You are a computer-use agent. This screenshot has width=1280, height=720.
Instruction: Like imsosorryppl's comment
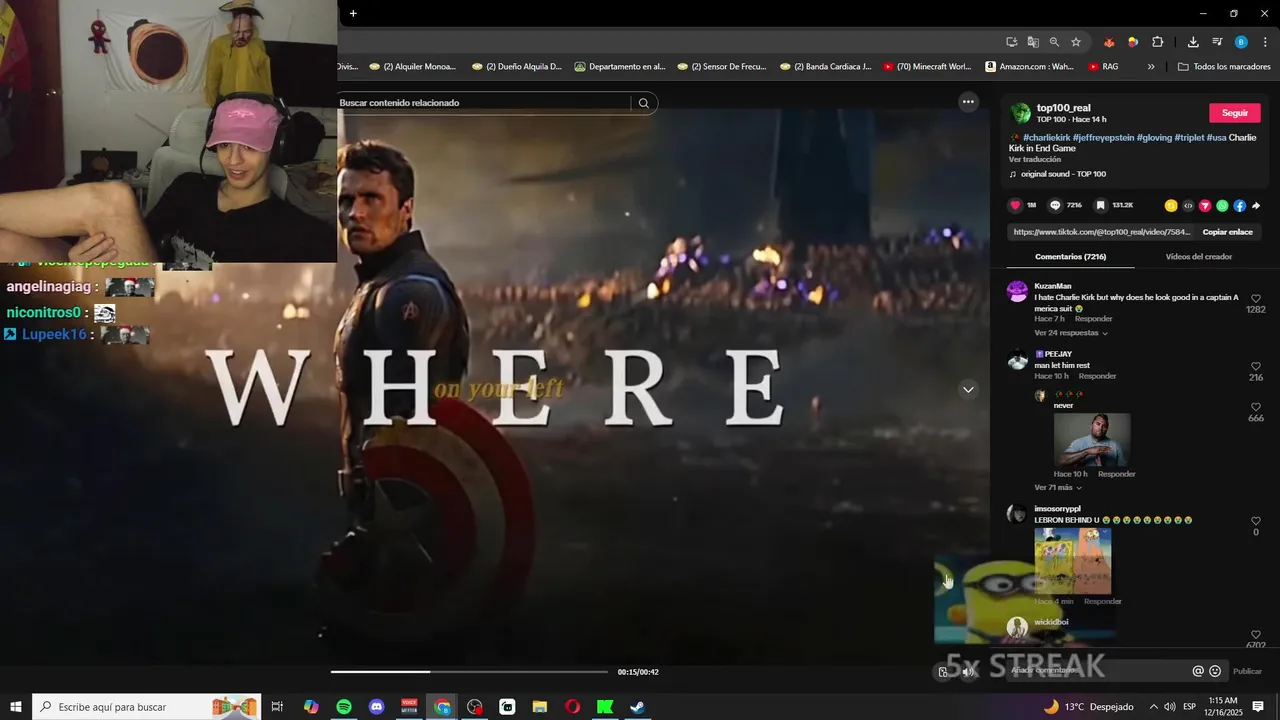(x=1256, y=521)
